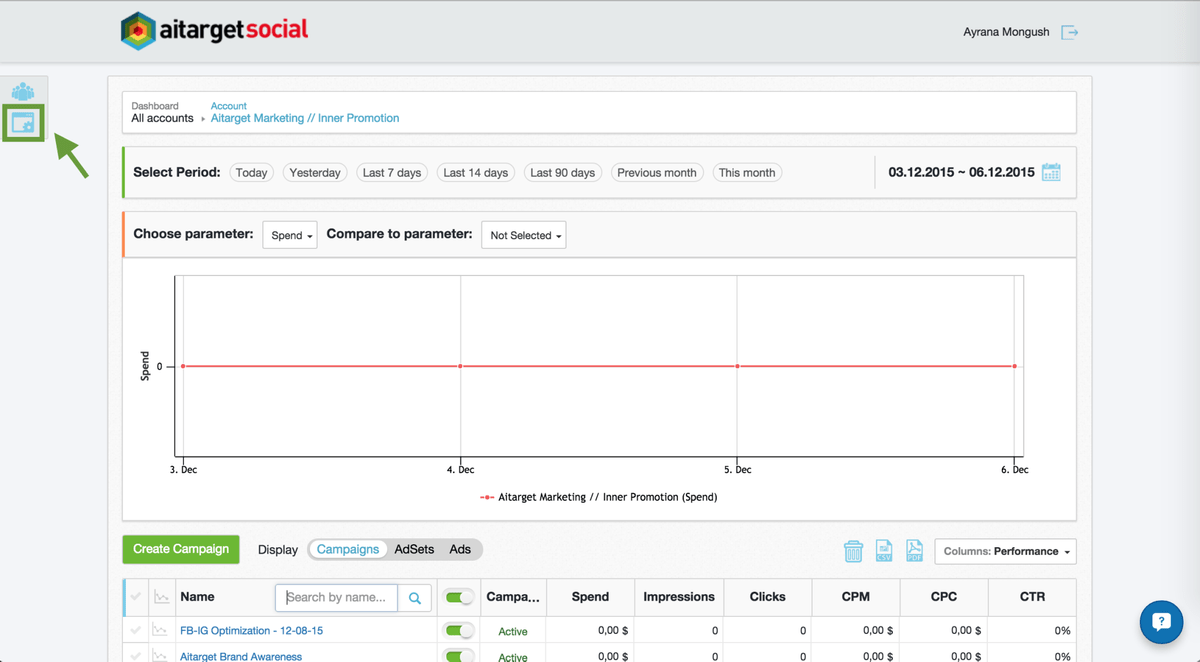Choose the Last 14 days period

[x=476, y=173]
